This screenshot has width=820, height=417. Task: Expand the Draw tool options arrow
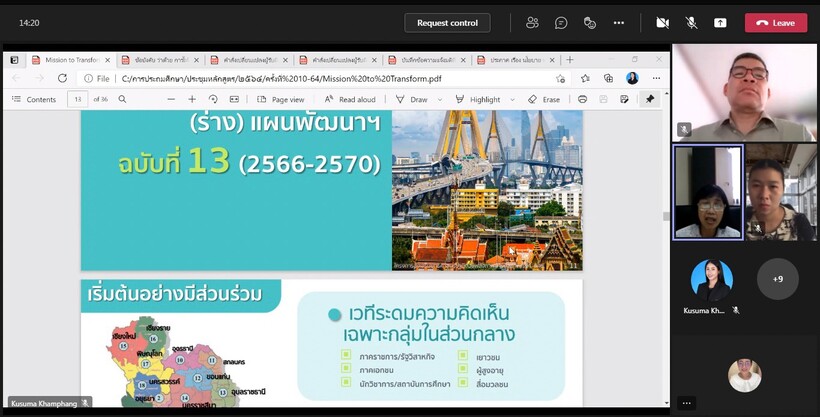(438, 99)
